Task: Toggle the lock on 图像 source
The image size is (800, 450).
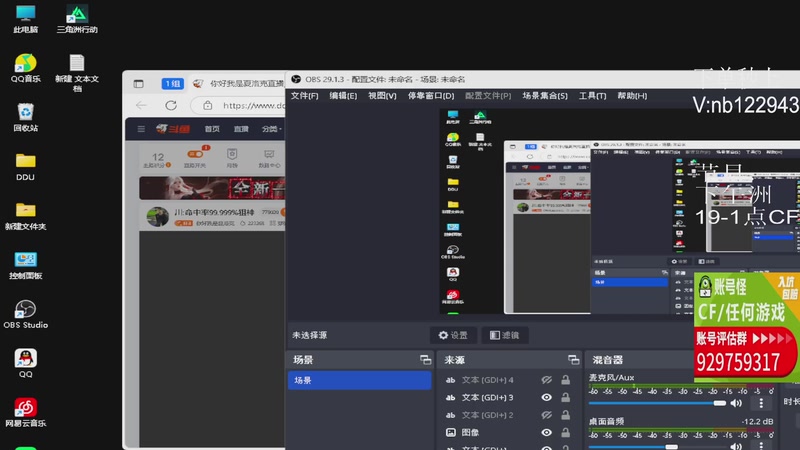Action: 565,432
